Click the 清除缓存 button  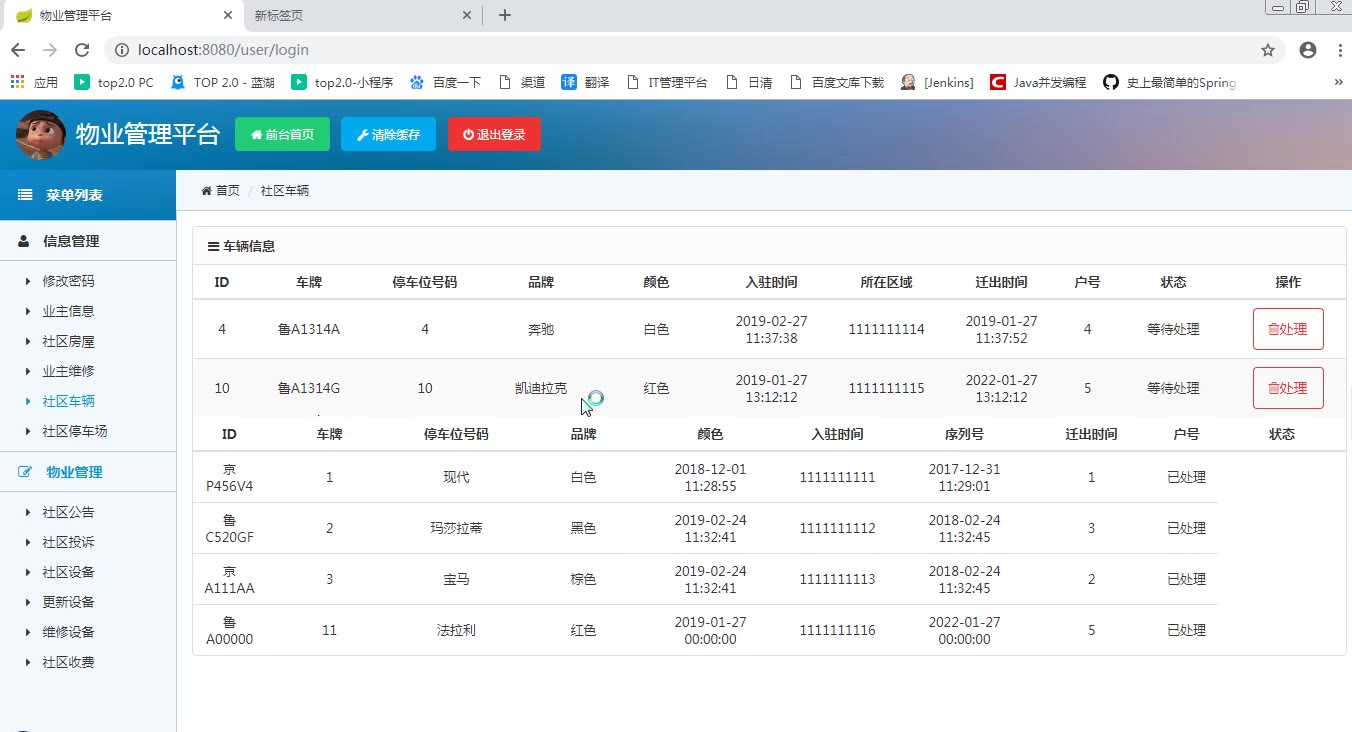[388, 135]
